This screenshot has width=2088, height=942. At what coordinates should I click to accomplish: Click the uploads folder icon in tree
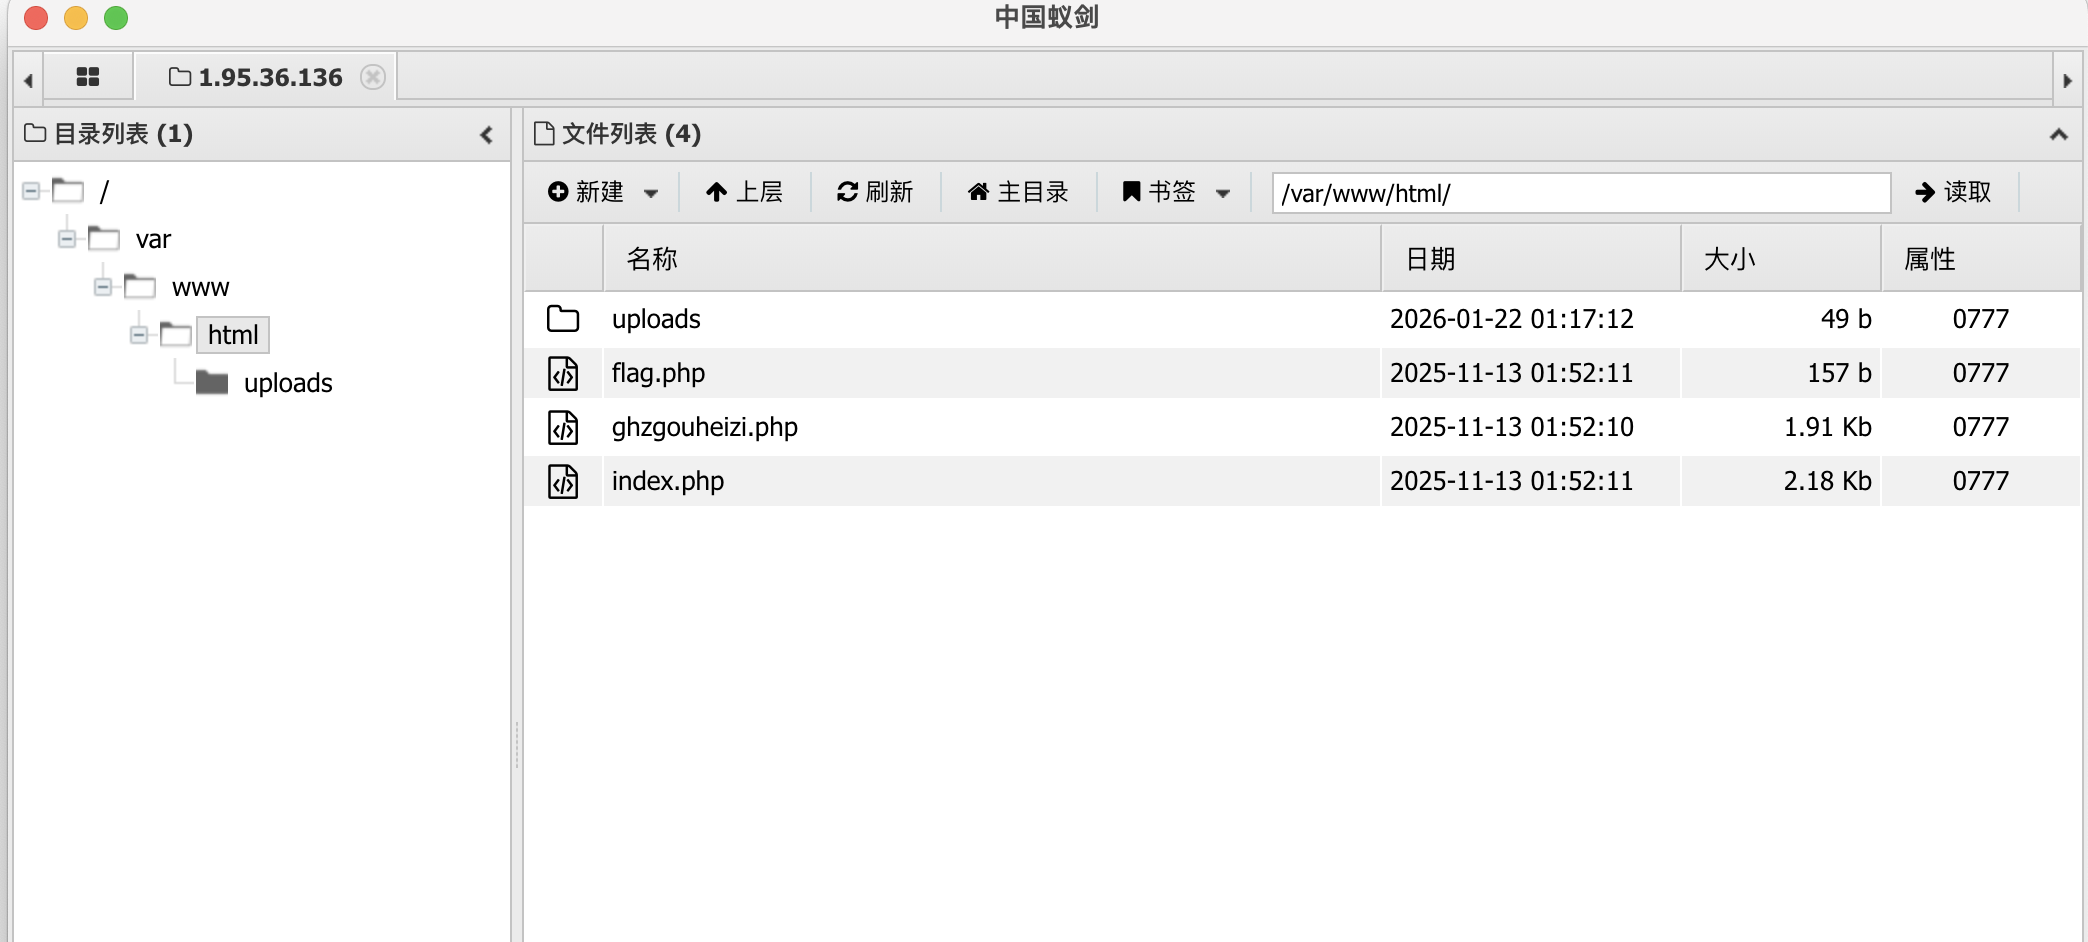pos(212,382)
